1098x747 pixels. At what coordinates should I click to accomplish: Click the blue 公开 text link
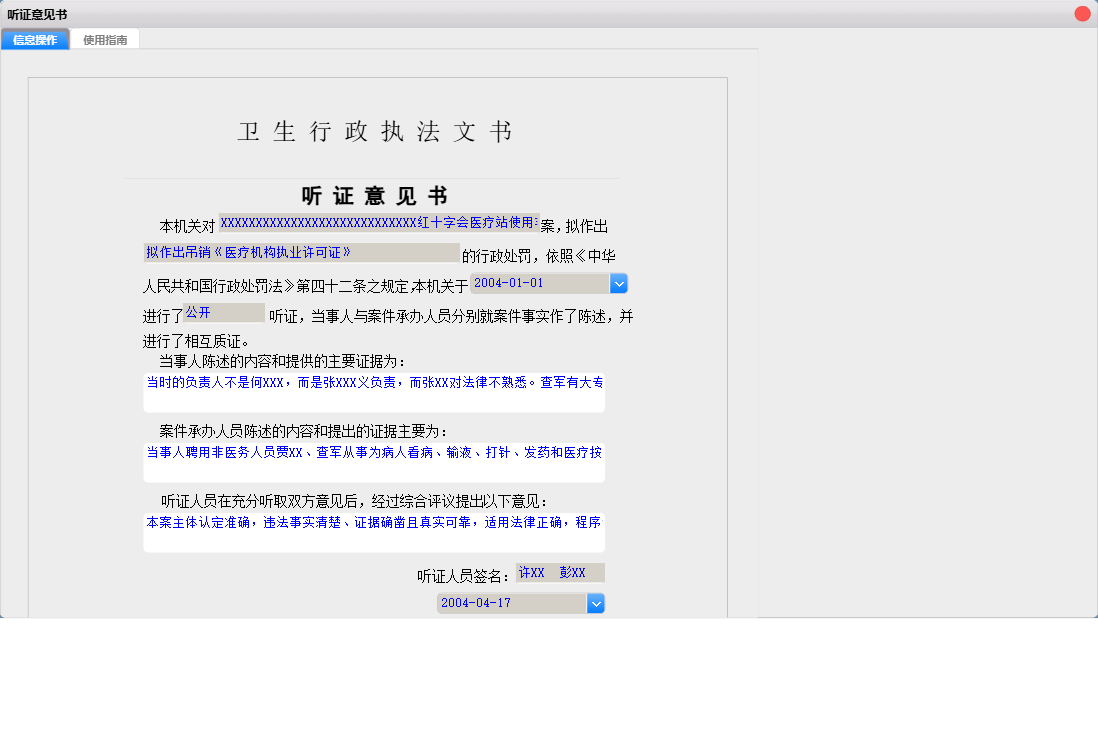click(197, 311)
